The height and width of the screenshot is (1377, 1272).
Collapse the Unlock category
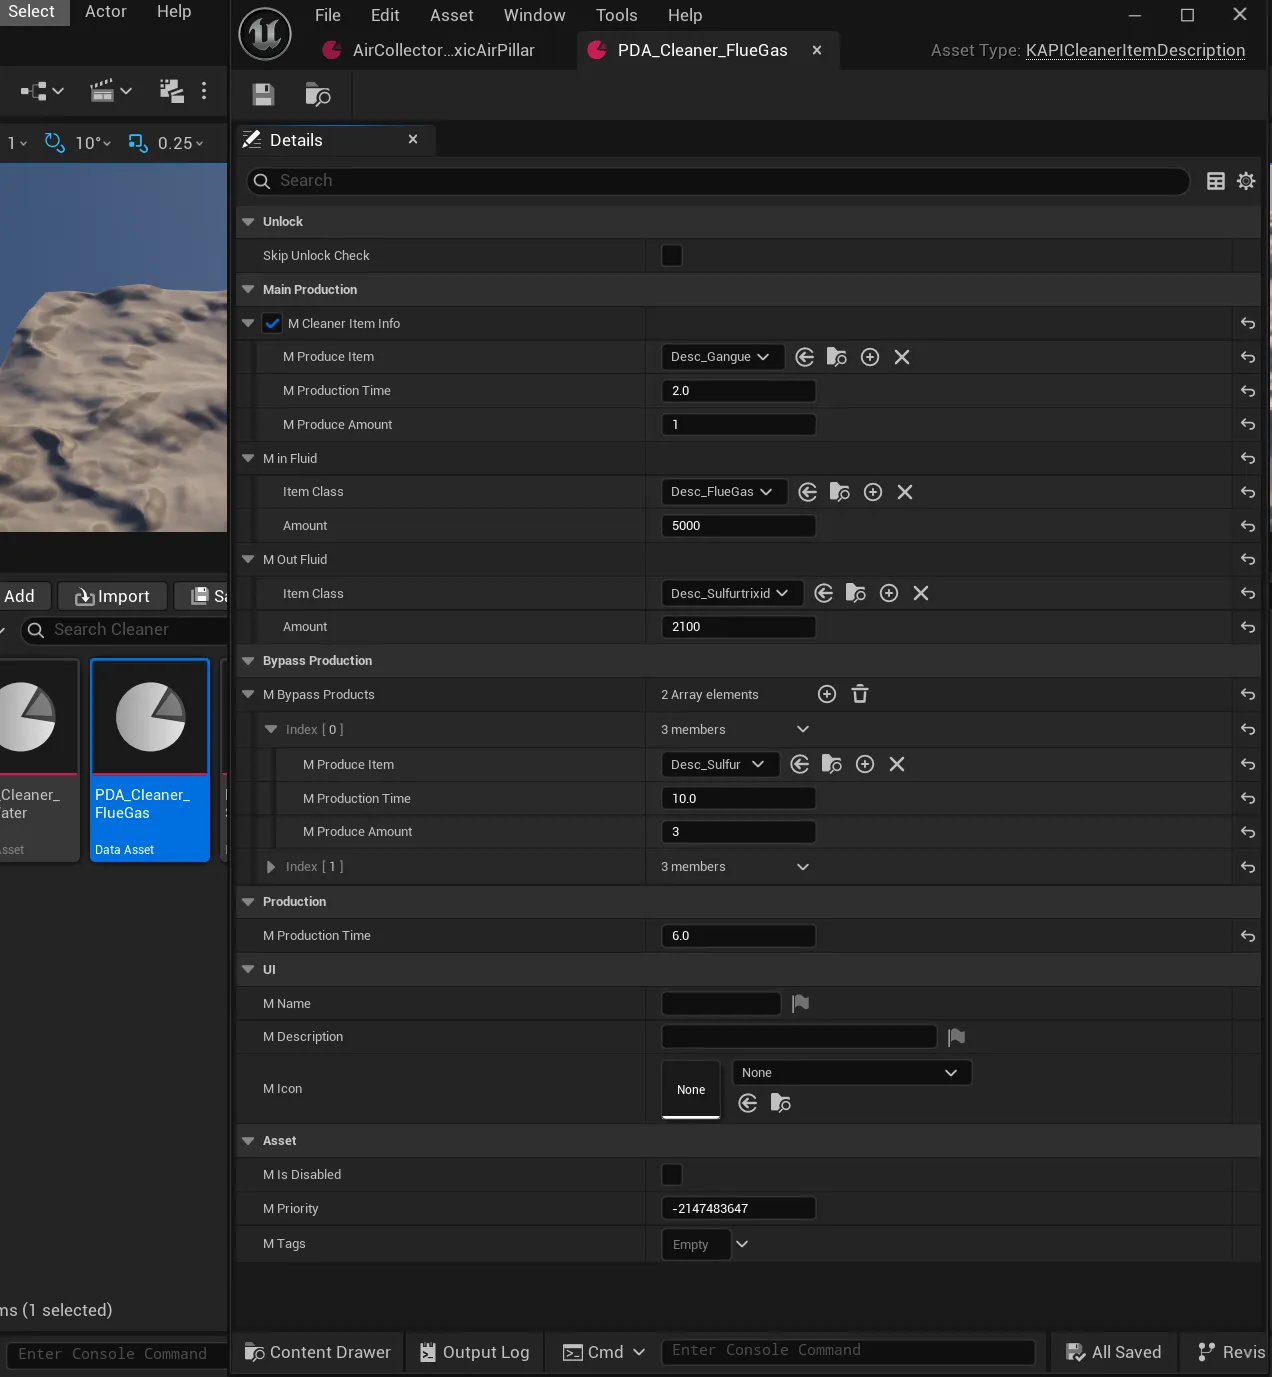click(248, 222)
